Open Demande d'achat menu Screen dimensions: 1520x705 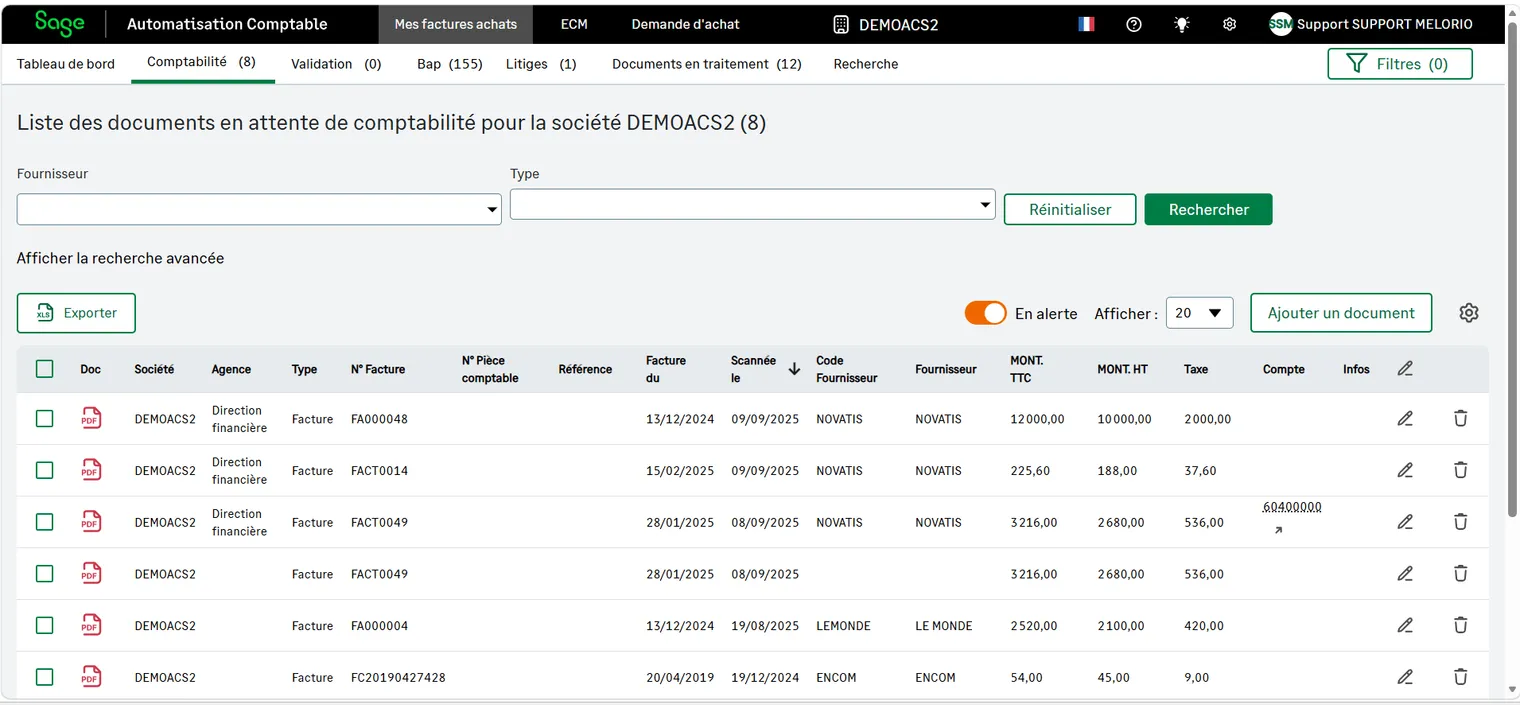(686, 24)
